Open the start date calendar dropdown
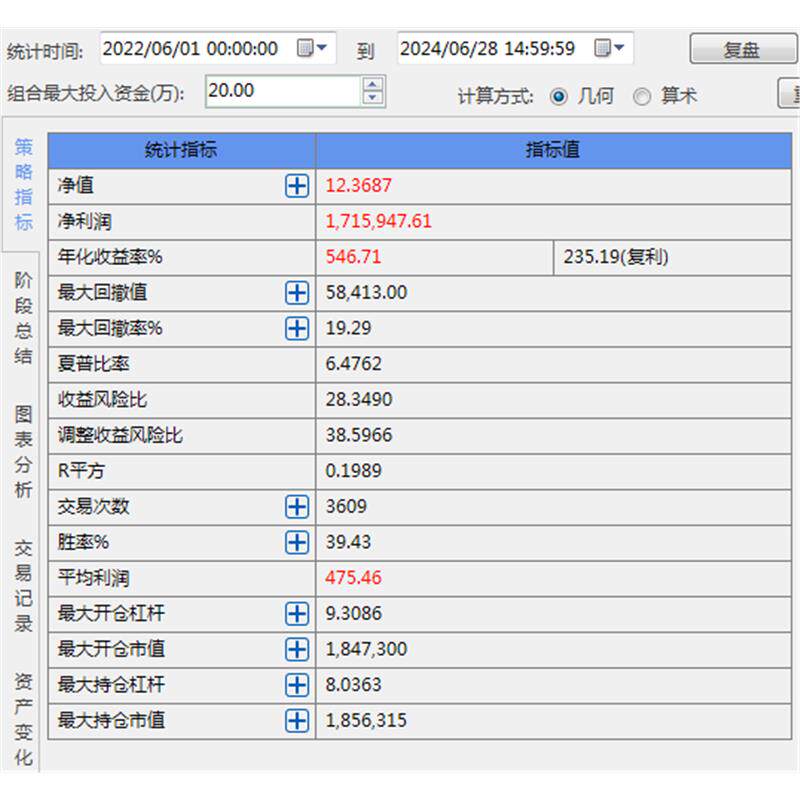Viewport: 800px width, 800px height. (x=312, y=48)
